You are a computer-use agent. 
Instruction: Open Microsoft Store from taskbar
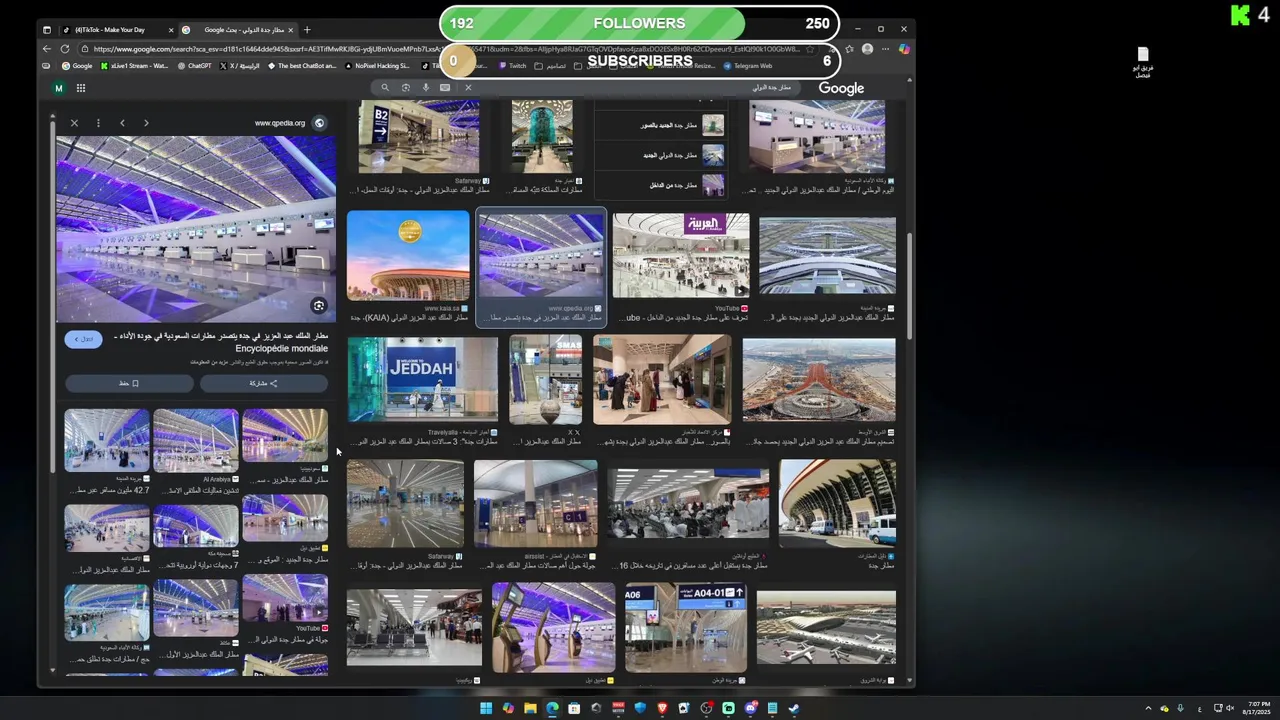coord(574,708)
